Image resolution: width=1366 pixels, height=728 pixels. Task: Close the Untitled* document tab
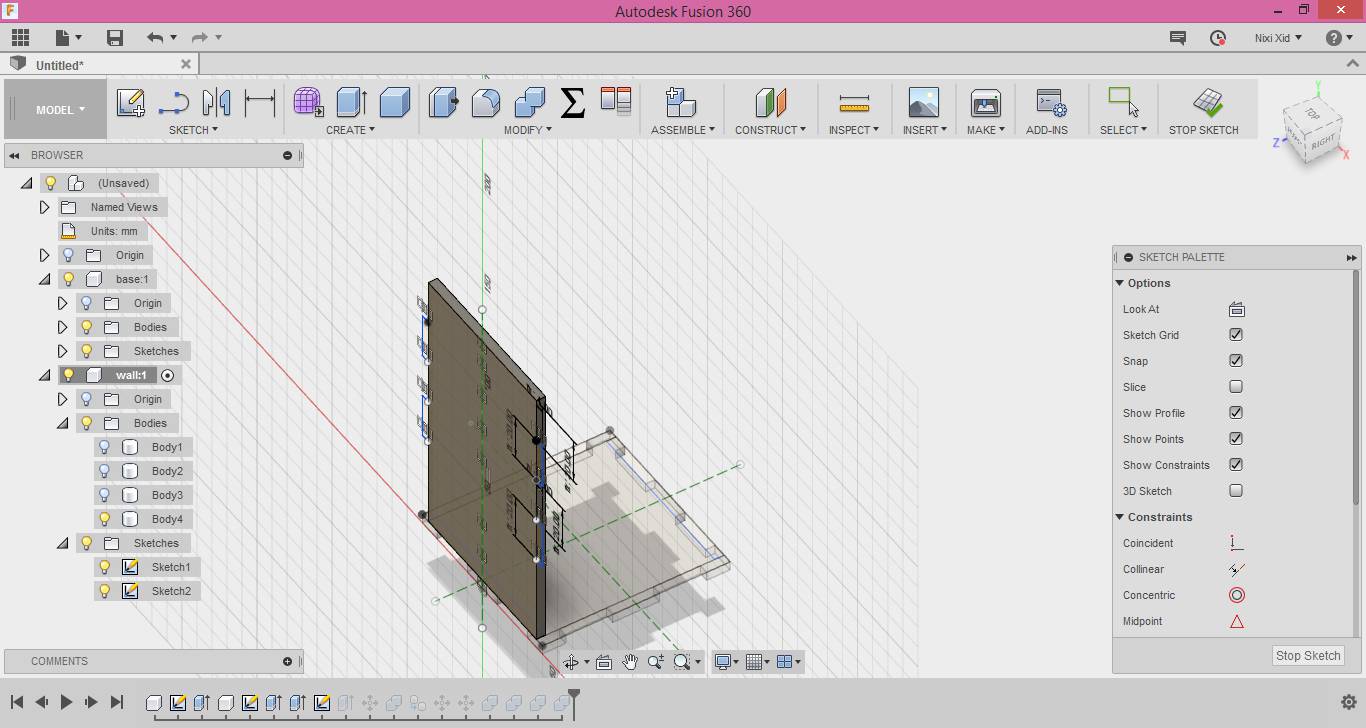186,64
